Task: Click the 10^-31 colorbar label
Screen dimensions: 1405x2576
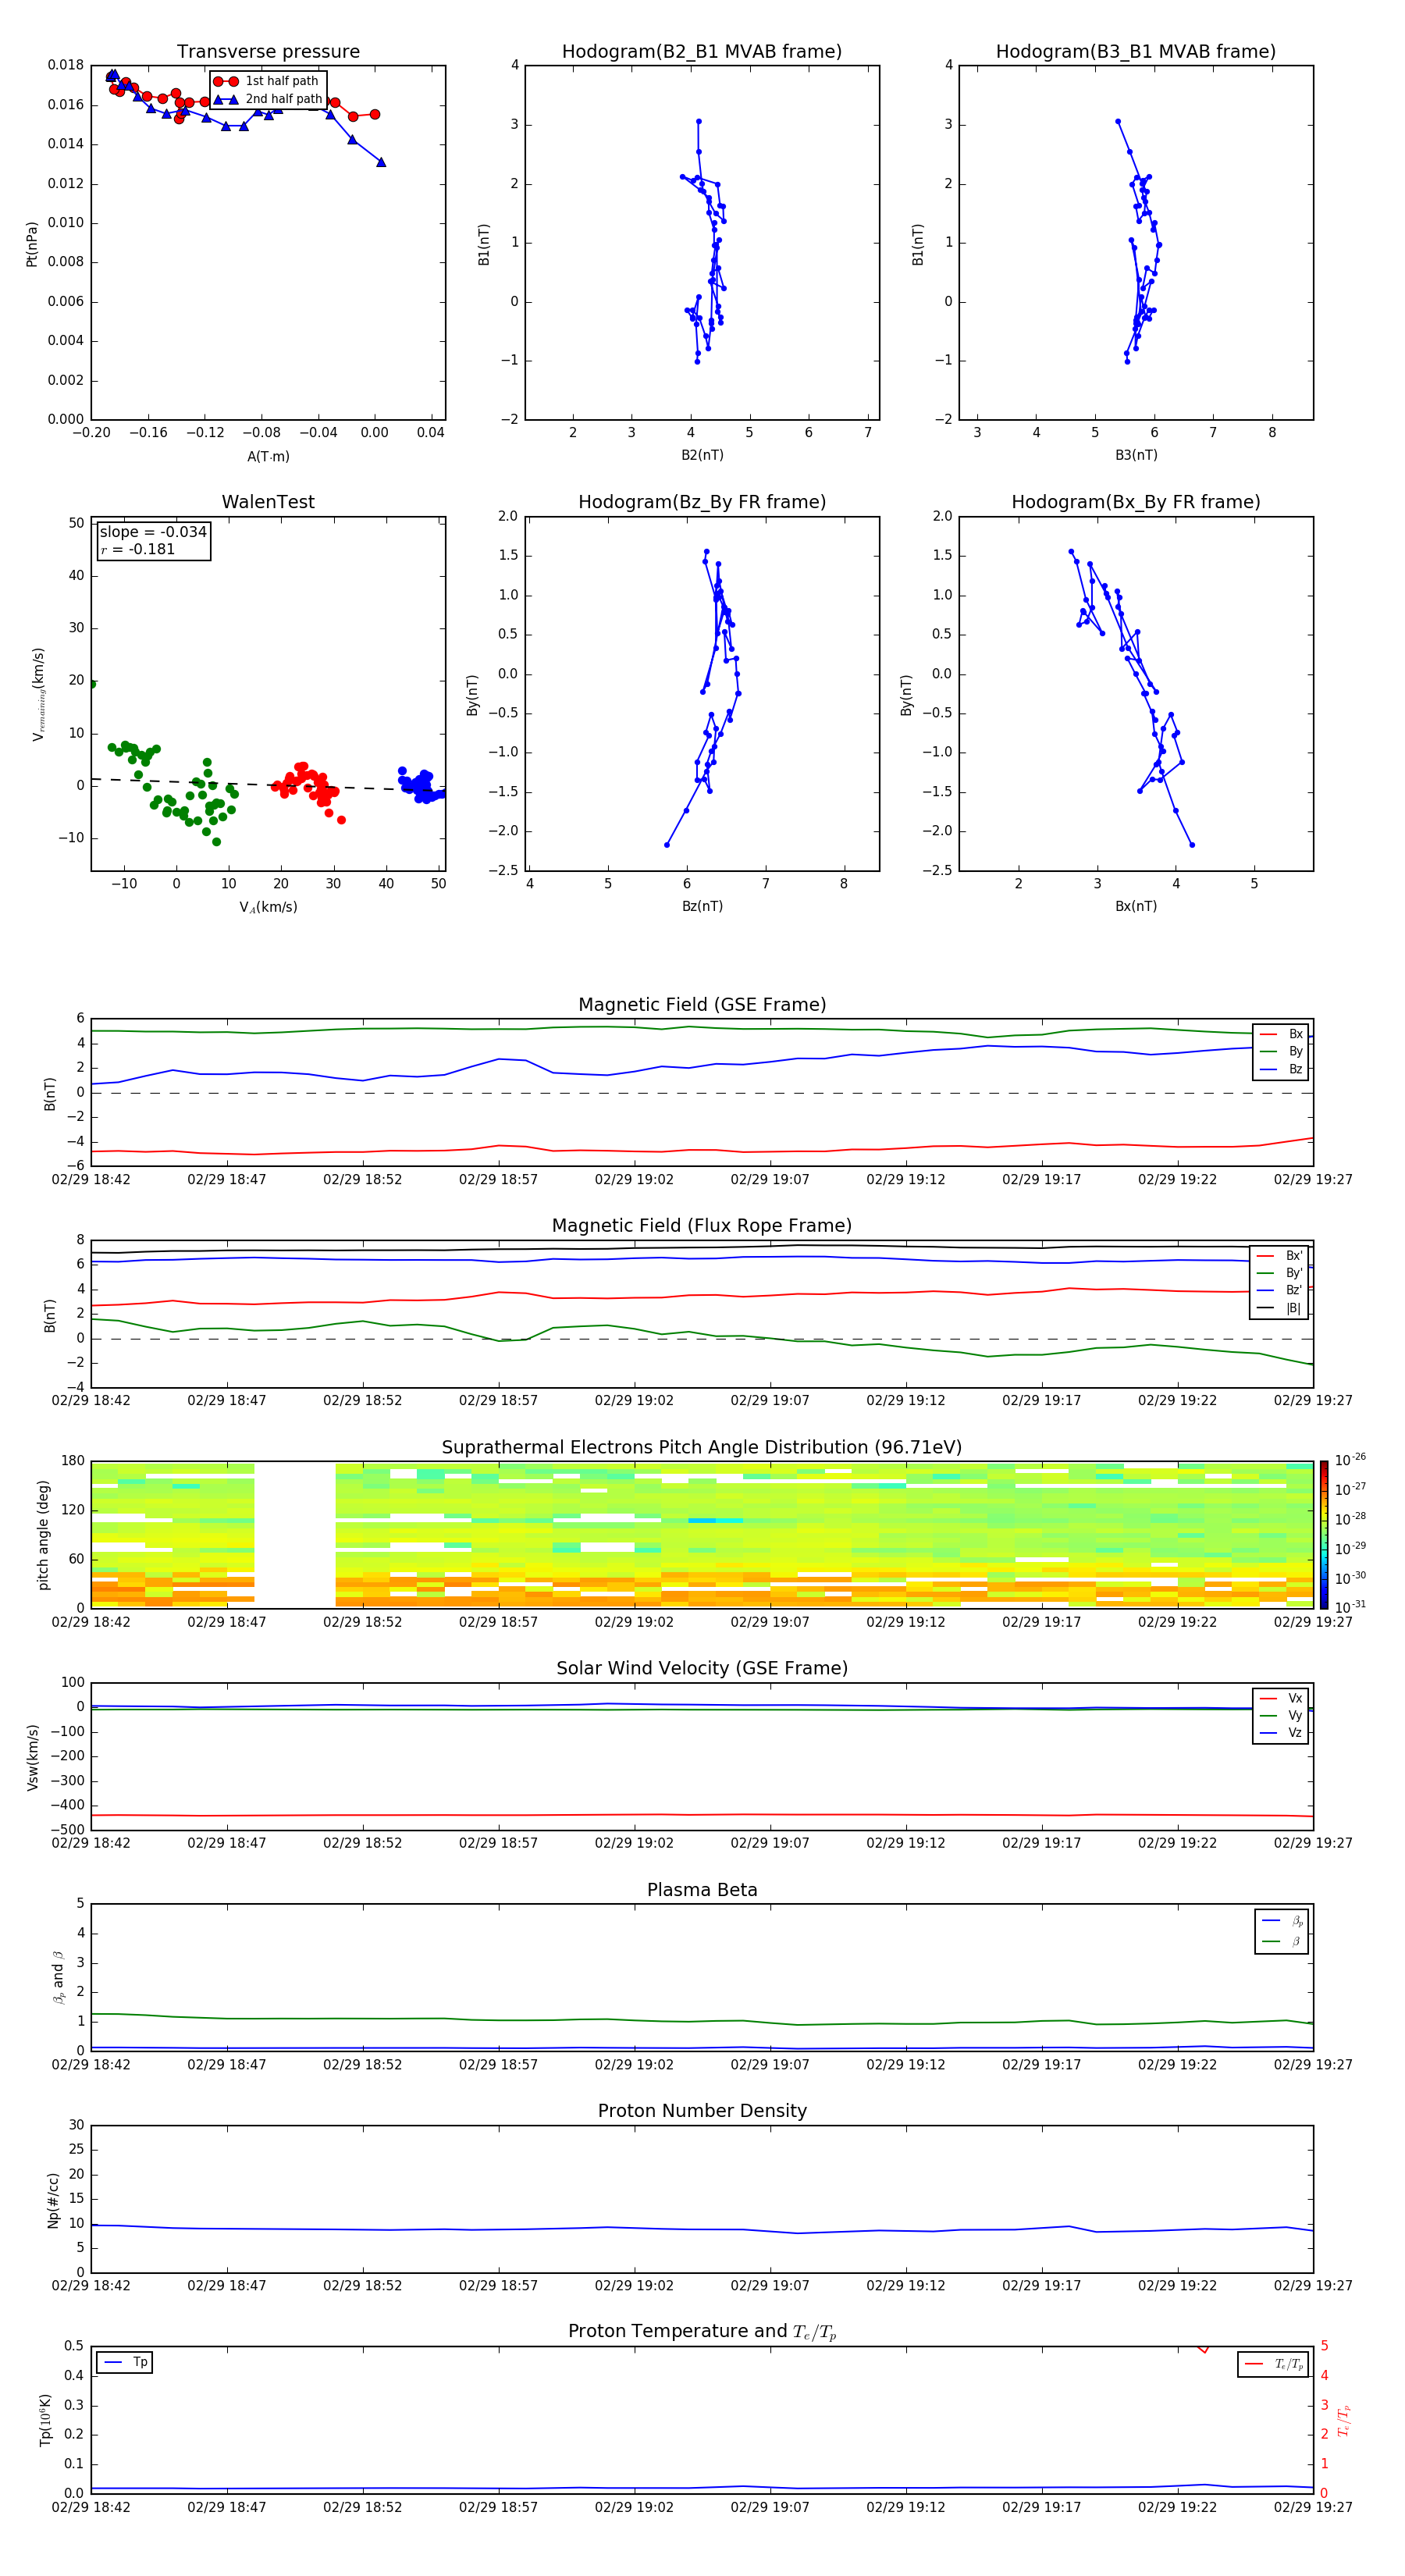Action: click(x=1350, y=1607)
